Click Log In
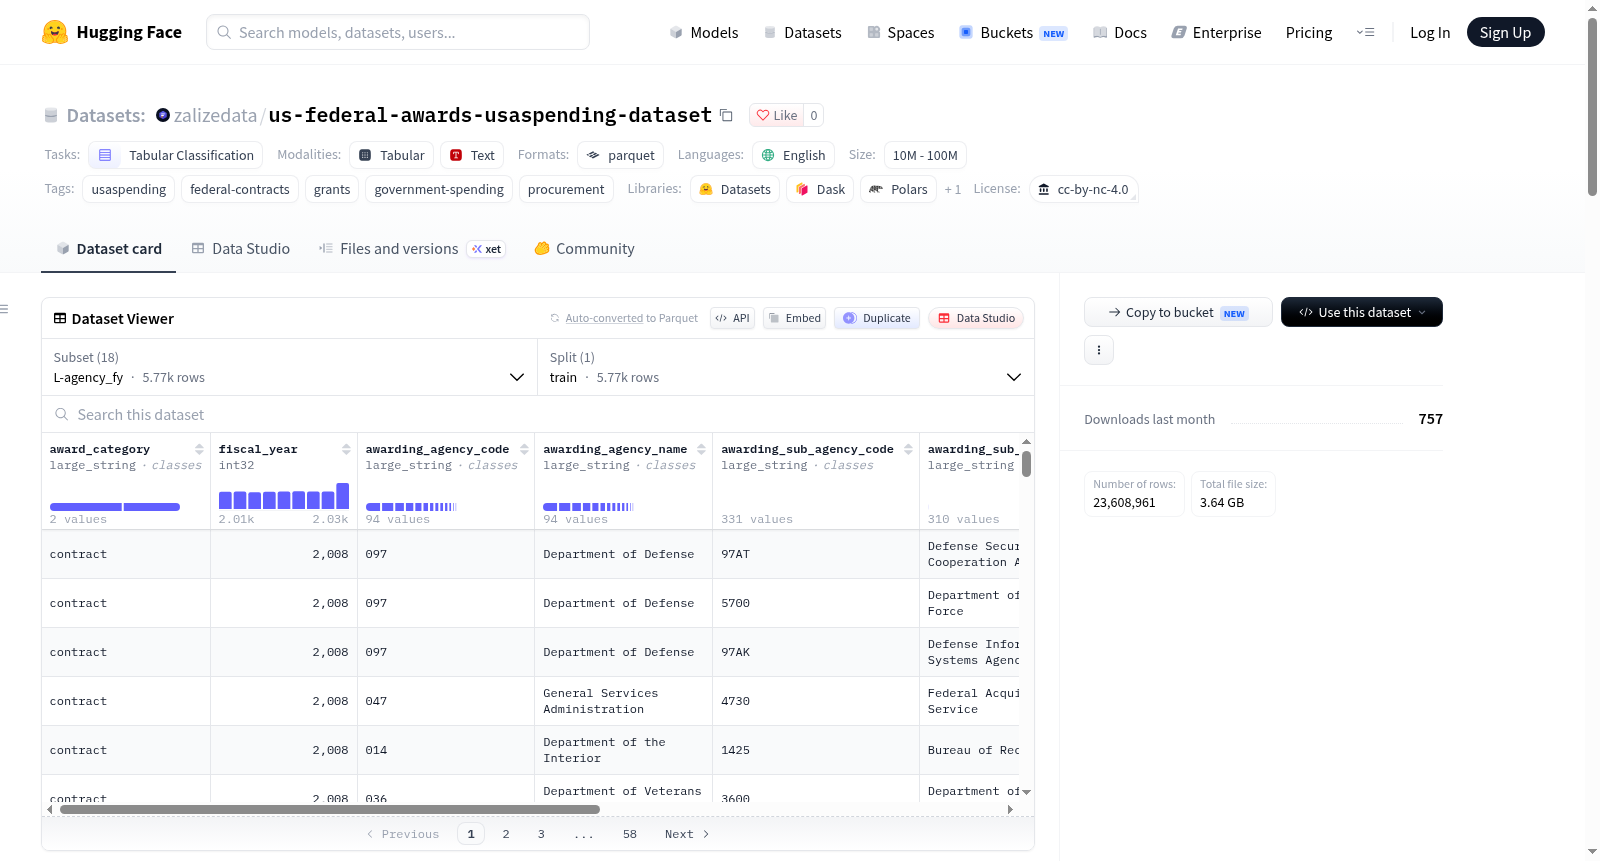This screenshot has width=1600, height=861. pyautogui.click(x=1430, y=32)
